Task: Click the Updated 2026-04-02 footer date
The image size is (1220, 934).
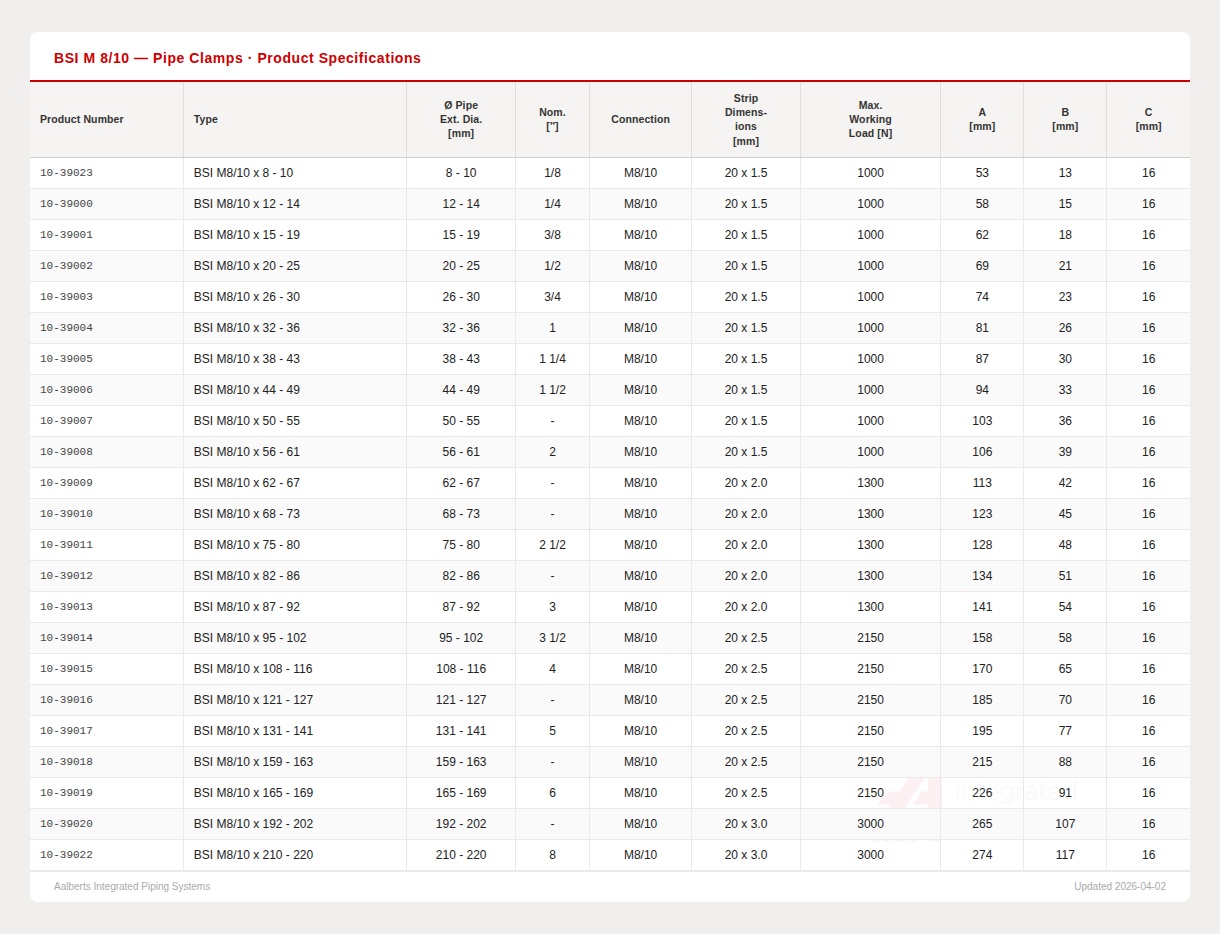Action: tap(1119, 887)
